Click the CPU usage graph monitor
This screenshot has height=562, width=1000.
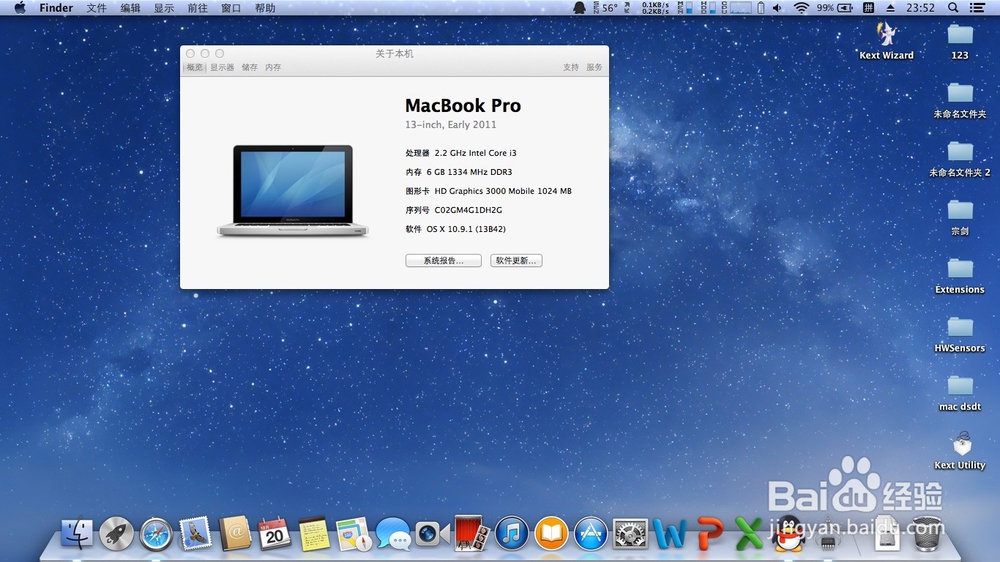(x=740, y=8)
